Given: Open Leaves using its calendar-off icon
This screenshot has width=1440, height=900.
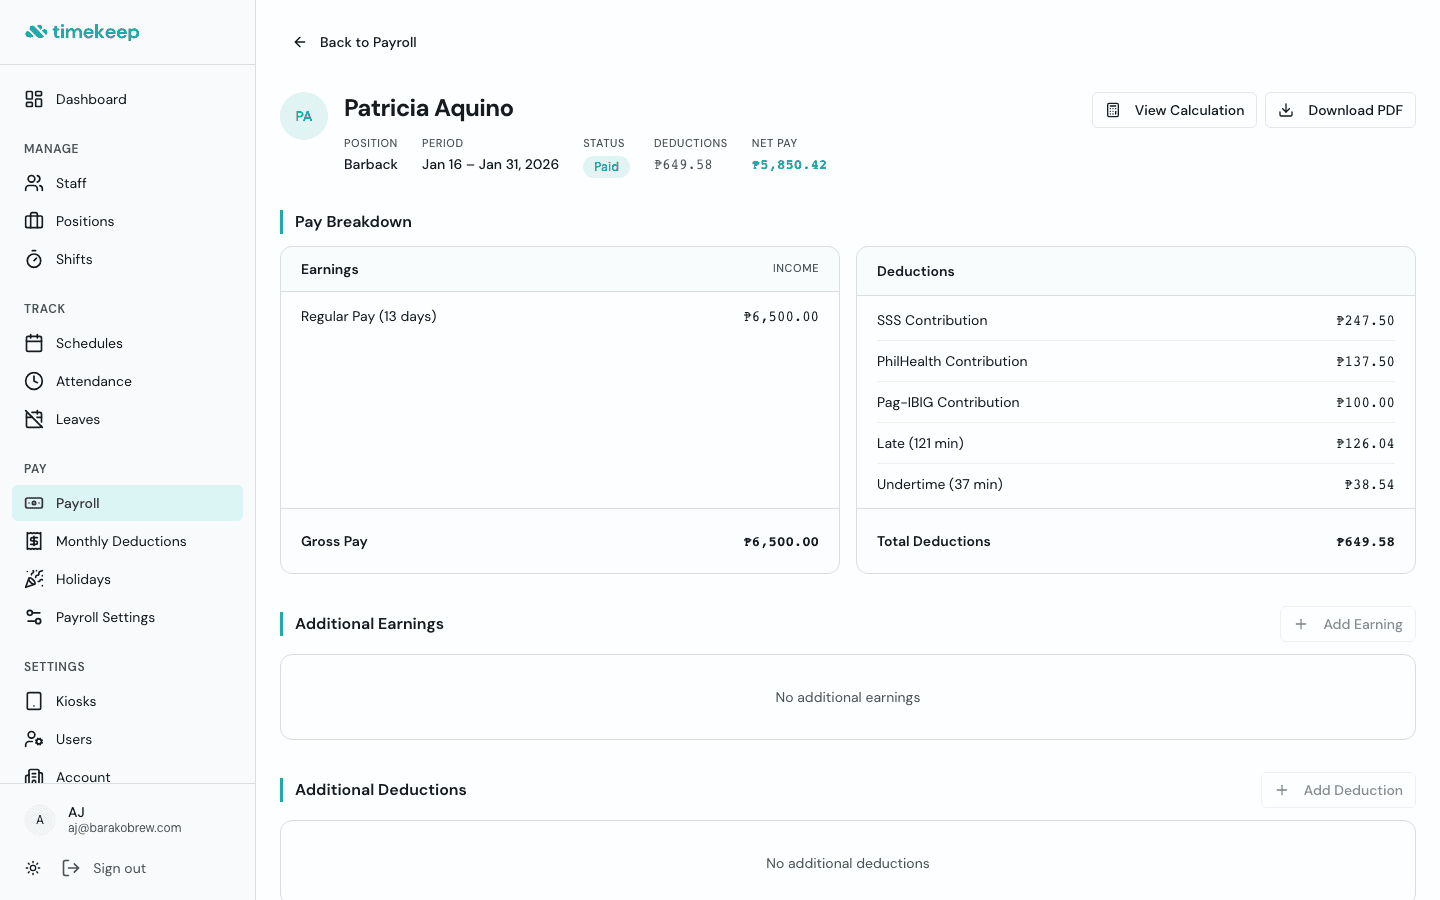Looking at the screenshot, I should coord(33,419).
